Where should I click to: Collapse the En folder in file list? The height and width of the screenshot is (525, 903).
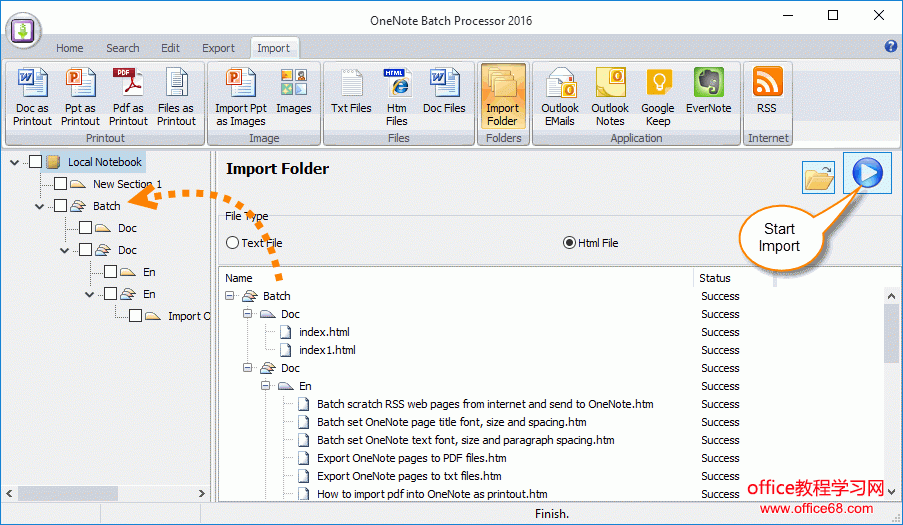click(x=265, y=386)
